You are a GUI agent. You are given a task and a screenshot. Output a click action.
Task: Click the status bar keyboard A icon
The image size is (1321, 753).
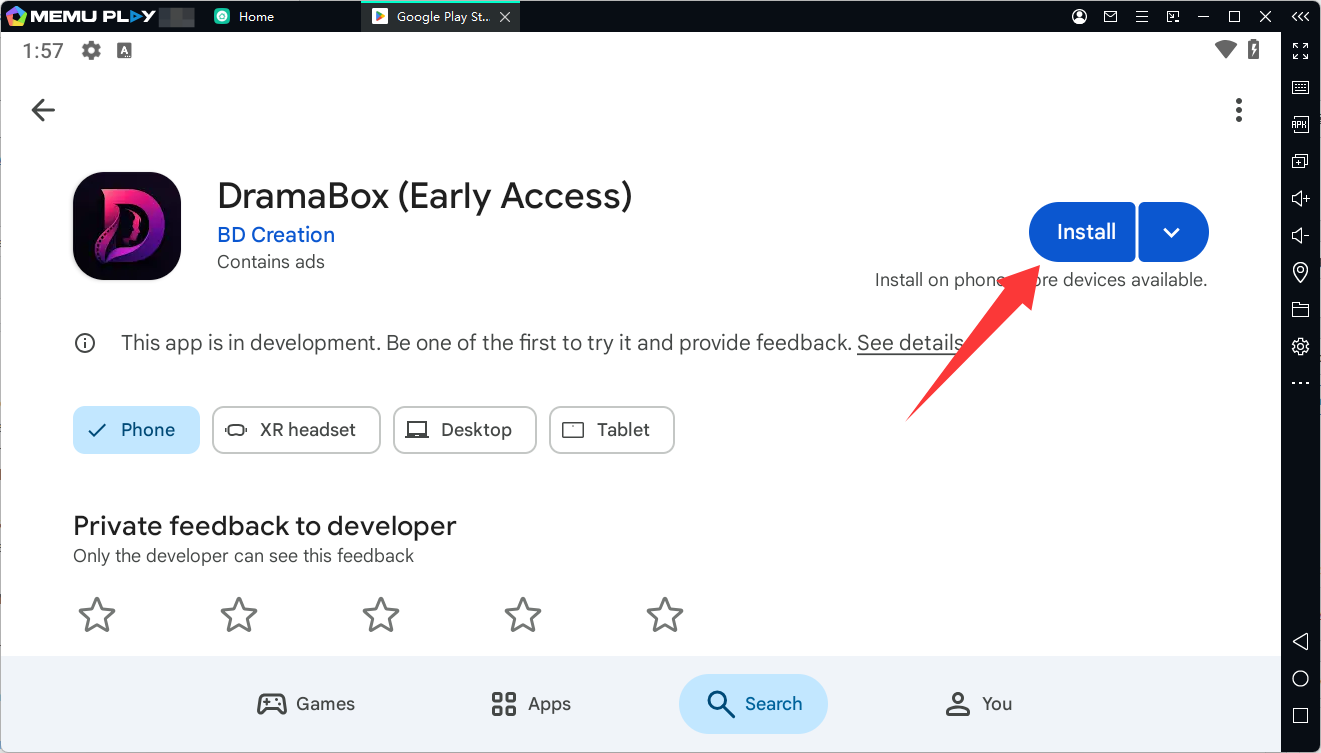[124, 51]
